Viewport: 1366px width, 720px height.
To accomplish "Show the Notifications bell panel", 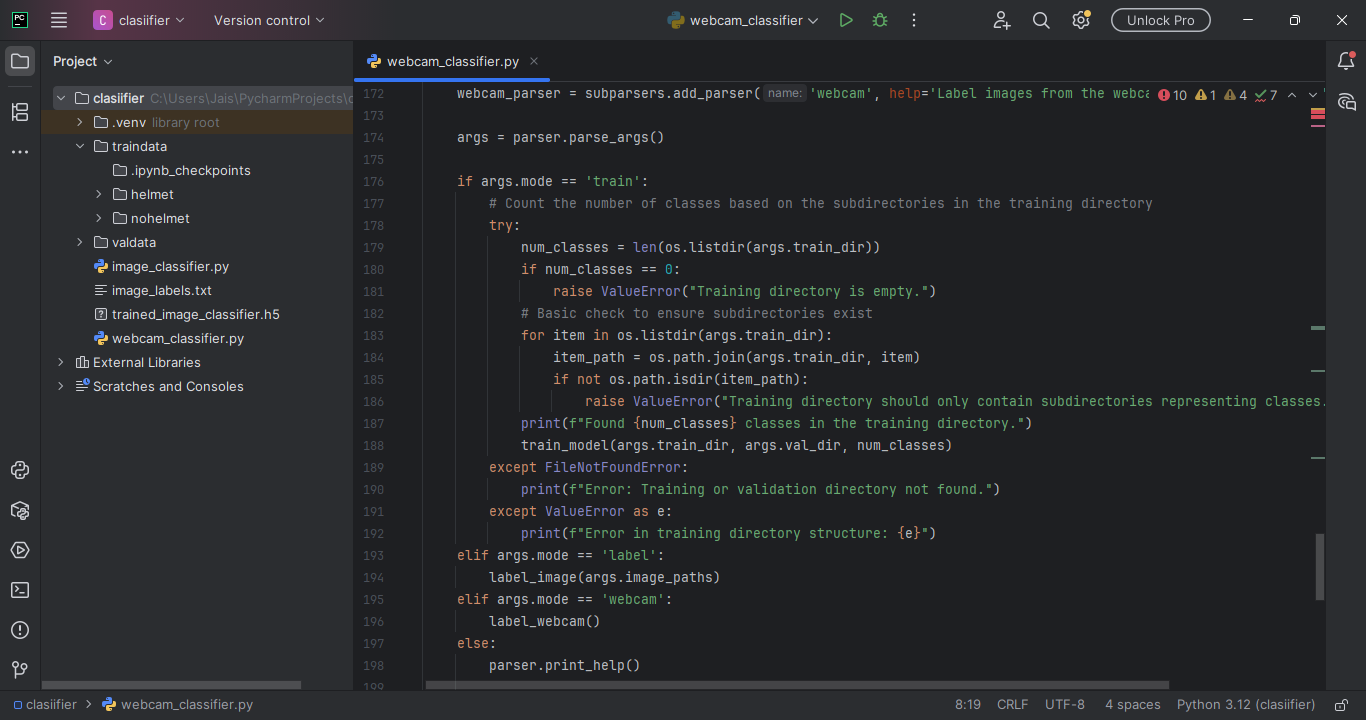I will pos(1346,61).
